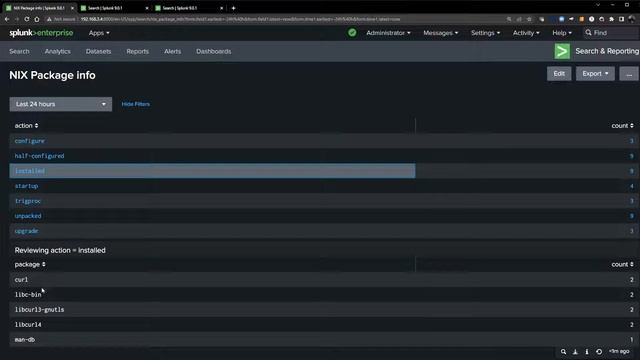Go to the Search nav tab
Screen dimensions: 640x360
tap(19, 51)
